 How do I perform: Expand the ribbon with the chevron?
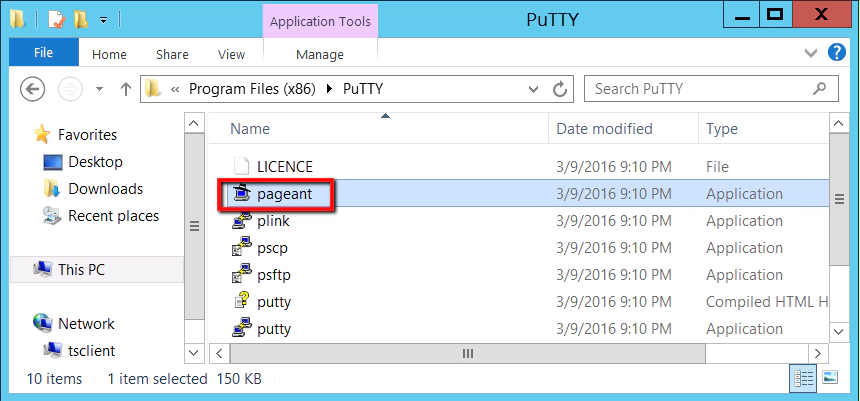[811, 53]
